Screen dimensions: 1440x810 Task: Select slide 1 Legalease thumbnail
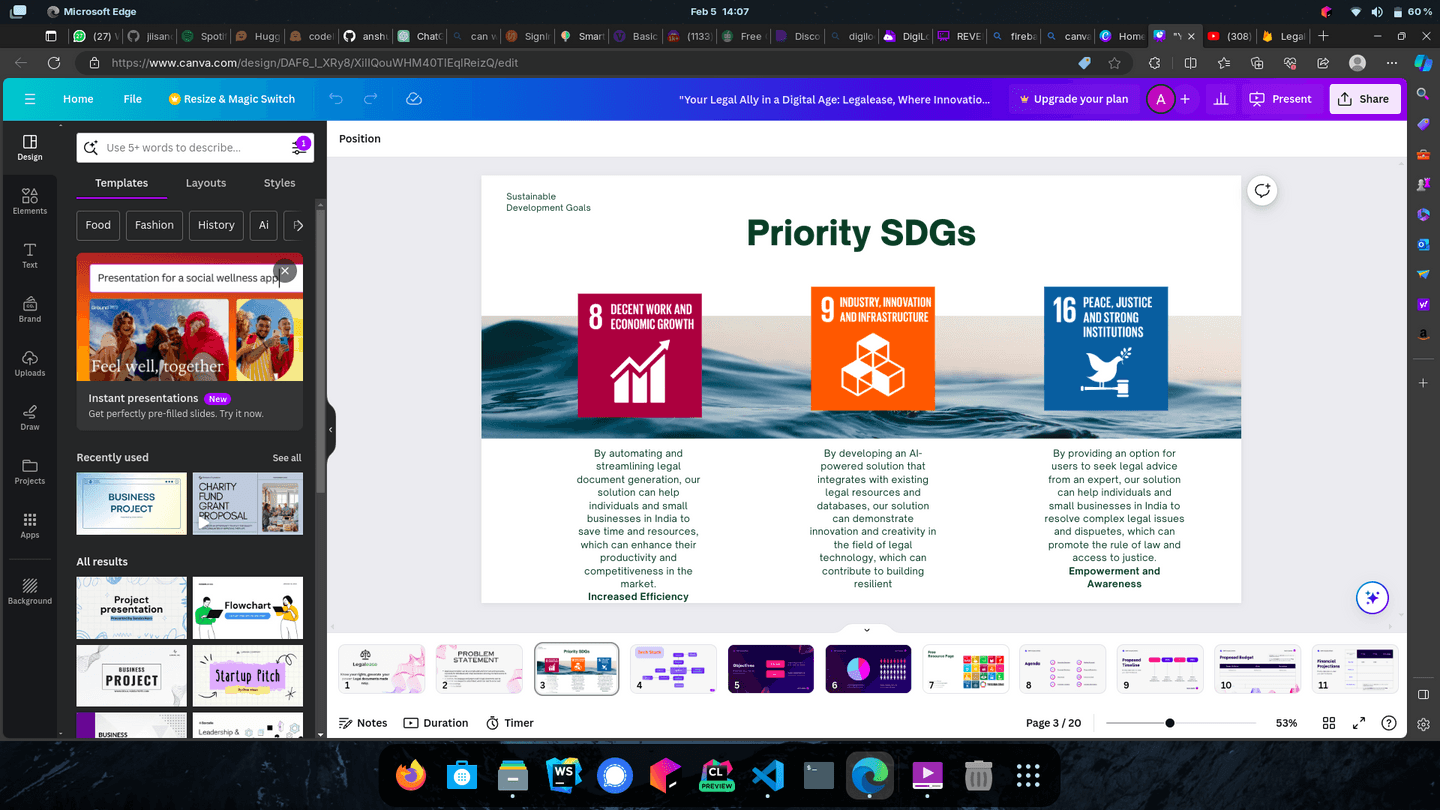pyautogui.click(x=381, y=669)
